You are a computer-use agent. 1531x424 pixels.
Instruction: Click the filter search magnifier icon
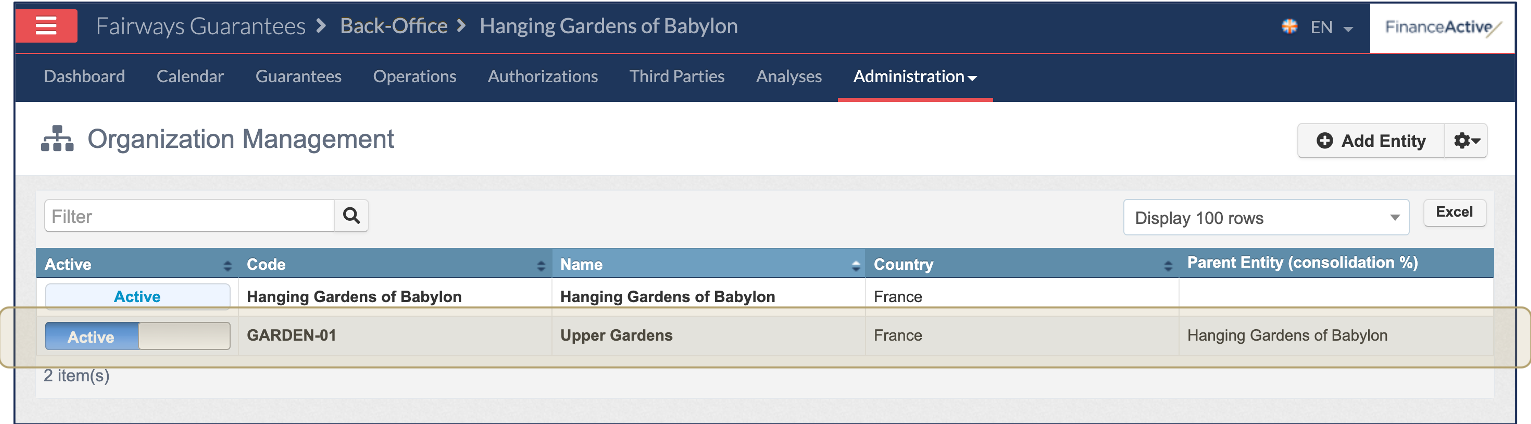[351, 216]
